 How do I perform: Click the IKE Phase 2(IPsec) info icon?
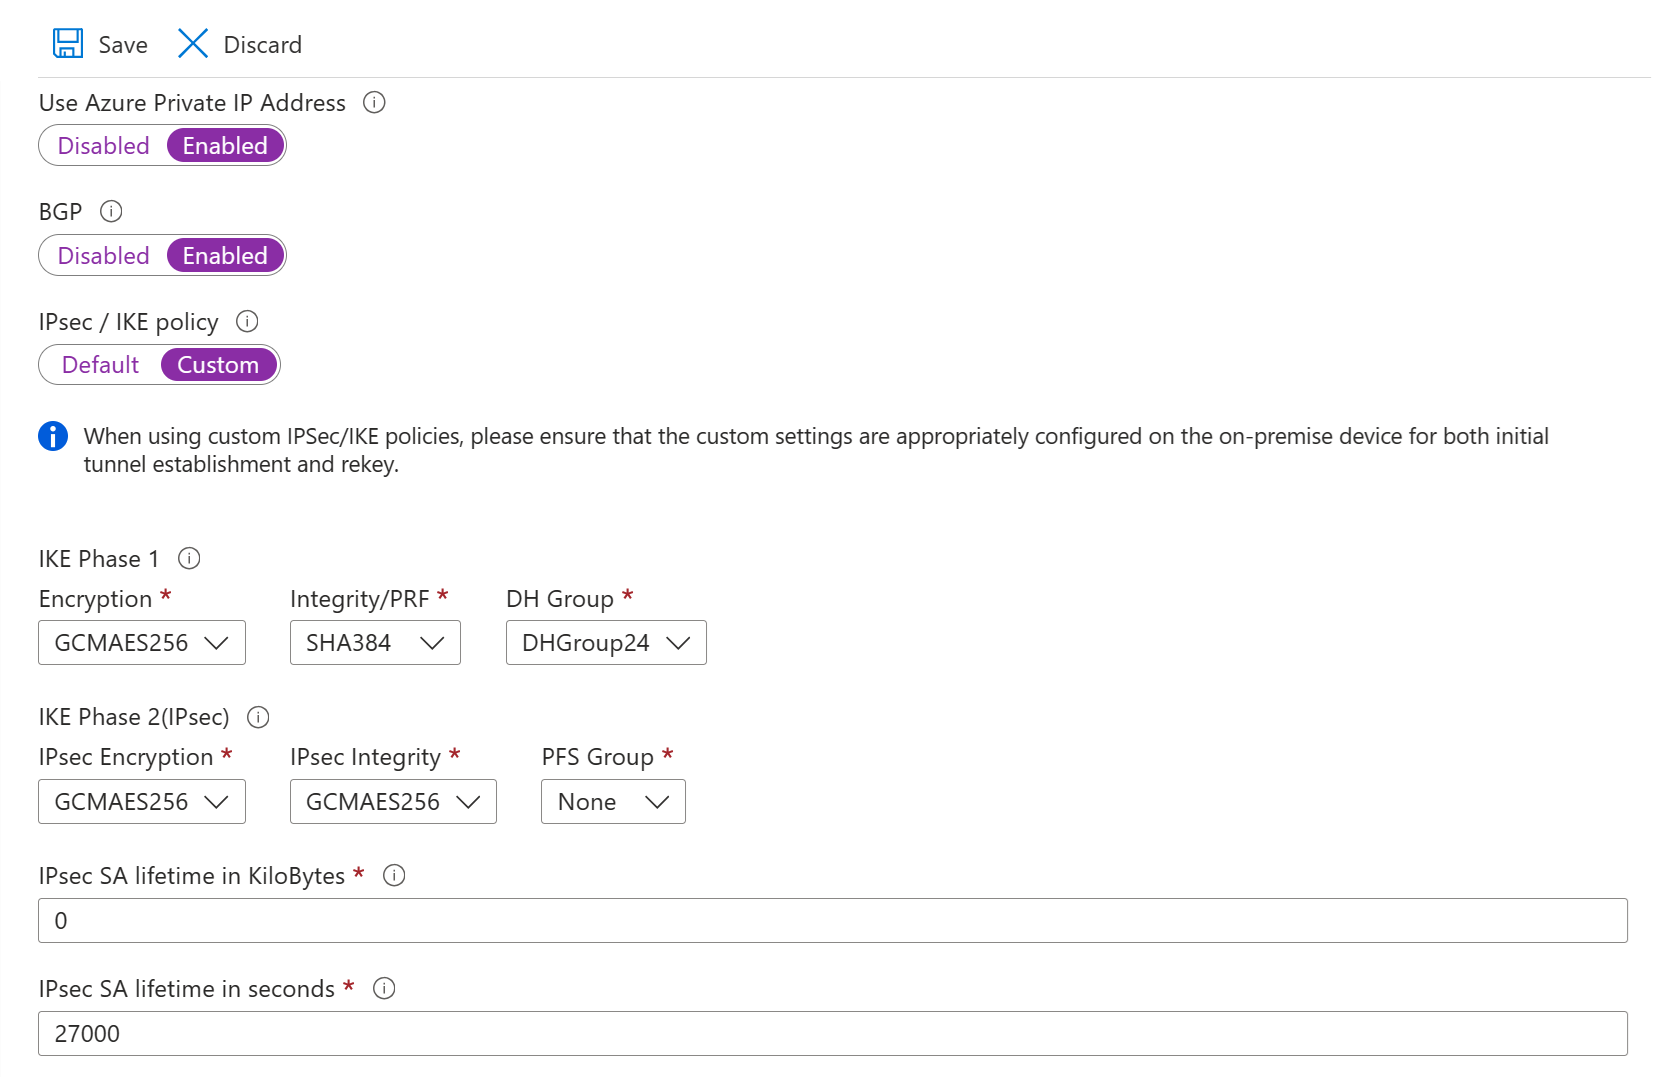coord(258,717)
